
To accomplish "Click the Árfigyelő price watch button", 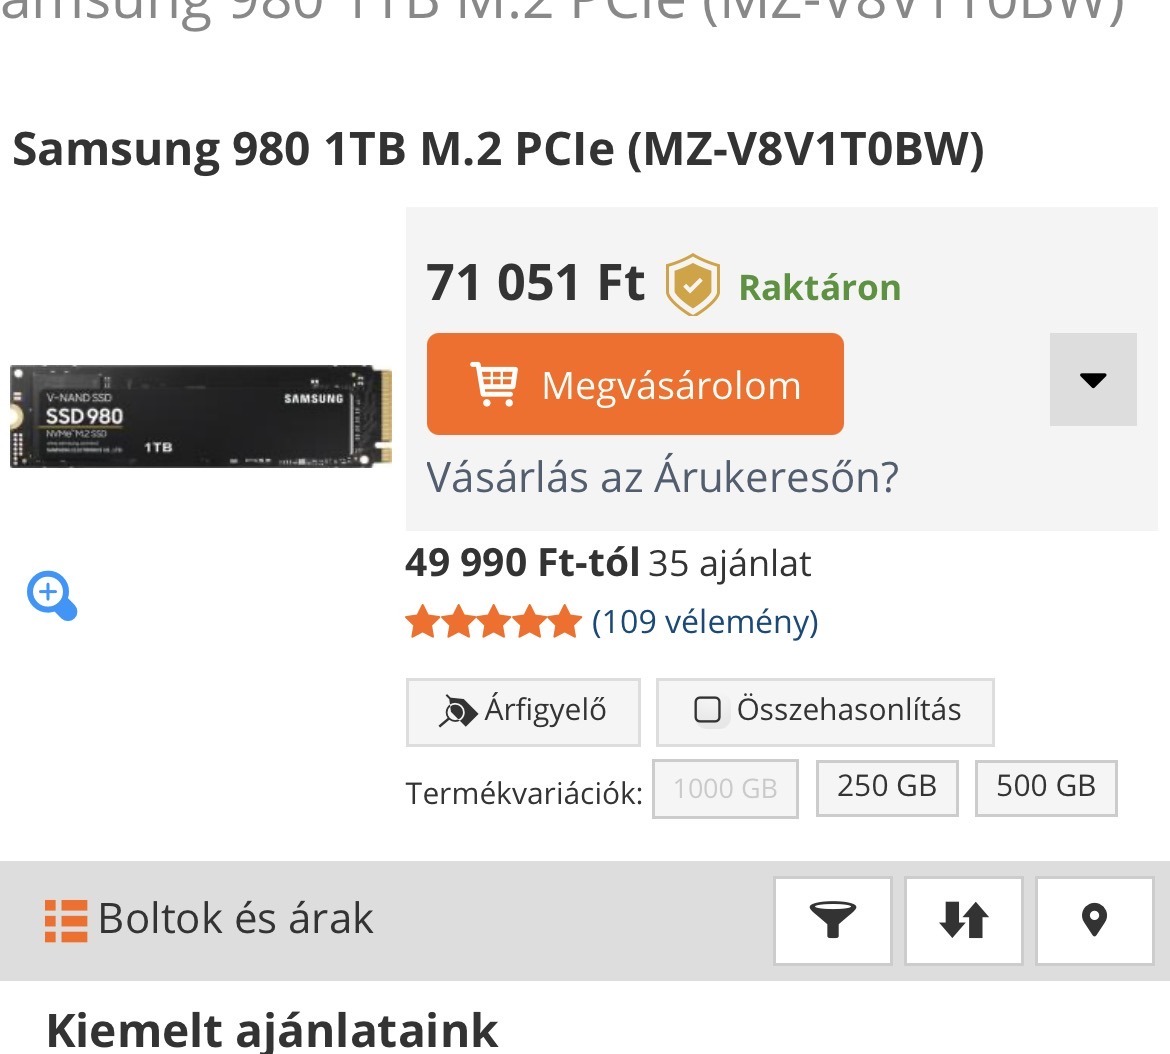I will point(523,712).
